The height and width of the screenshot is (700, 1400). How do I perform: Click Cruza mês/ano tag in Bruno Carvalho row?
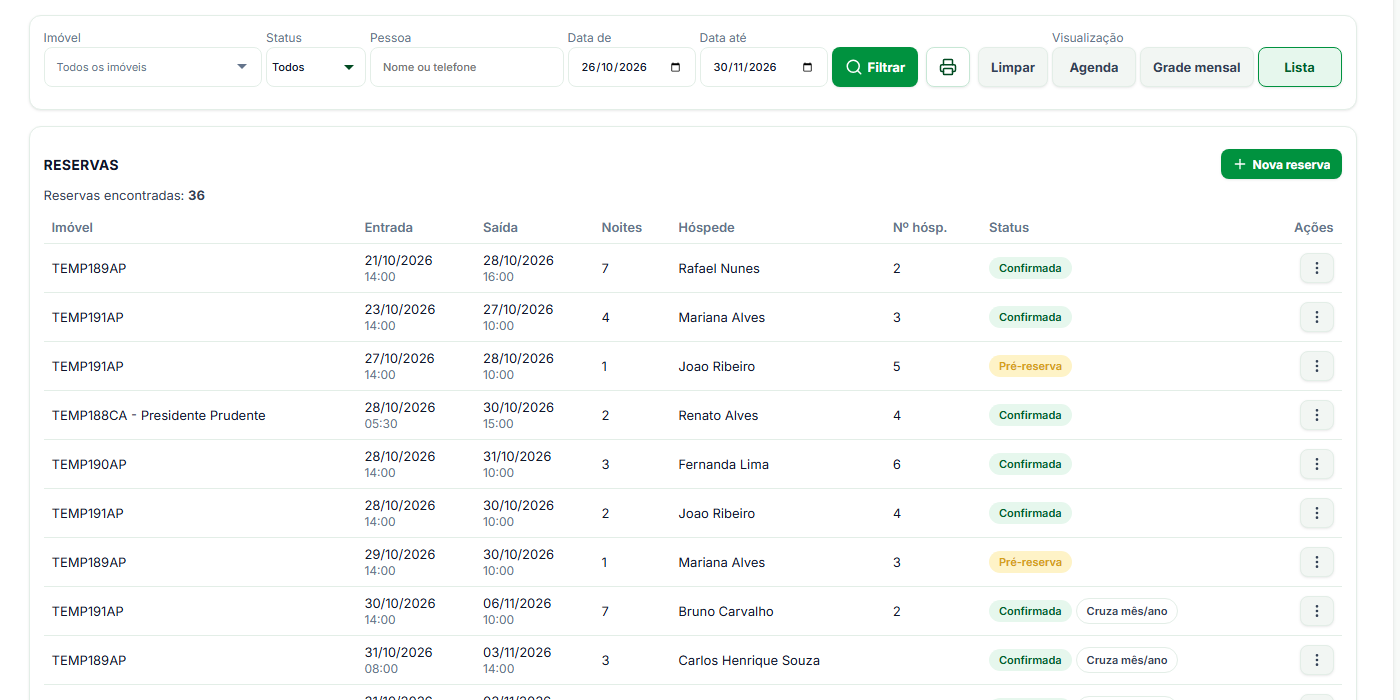[1127, 611]
